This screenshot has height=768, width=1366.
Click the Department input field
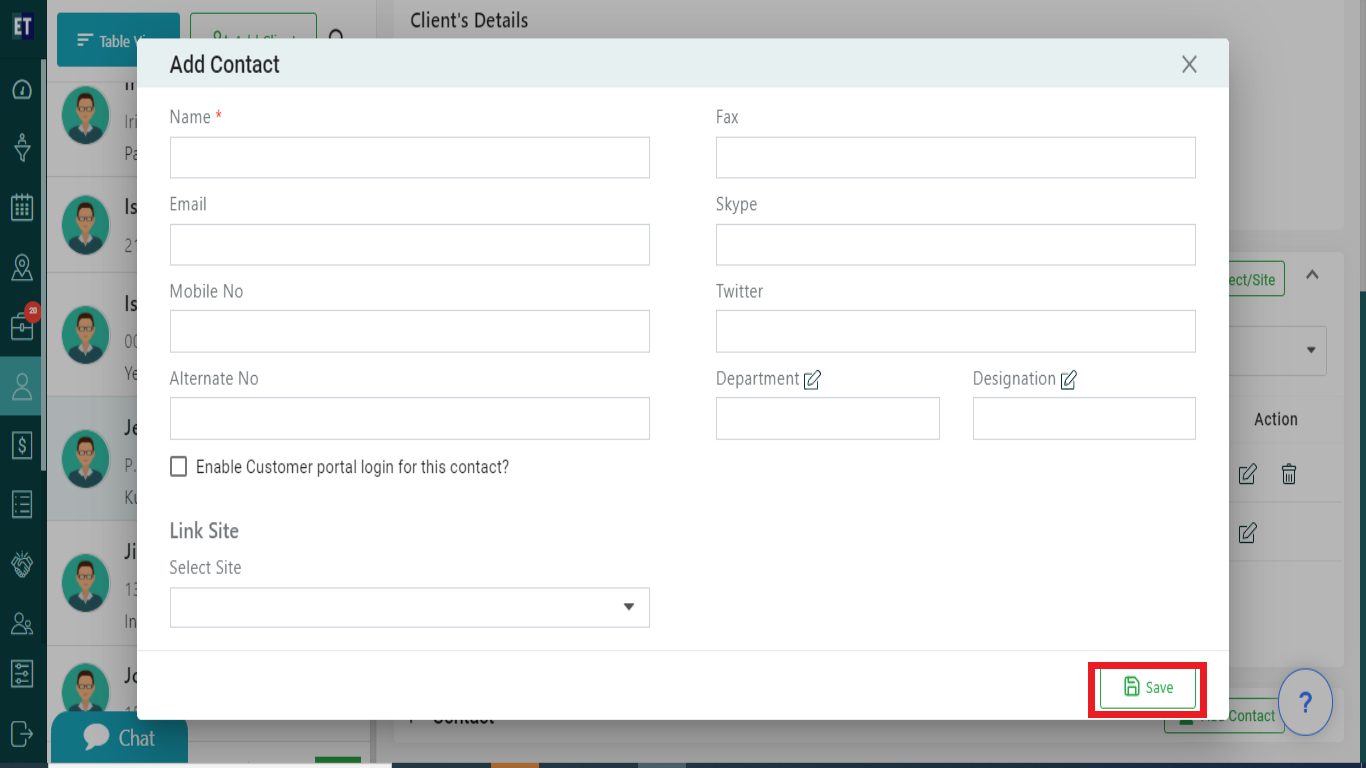tap(828, 418)
